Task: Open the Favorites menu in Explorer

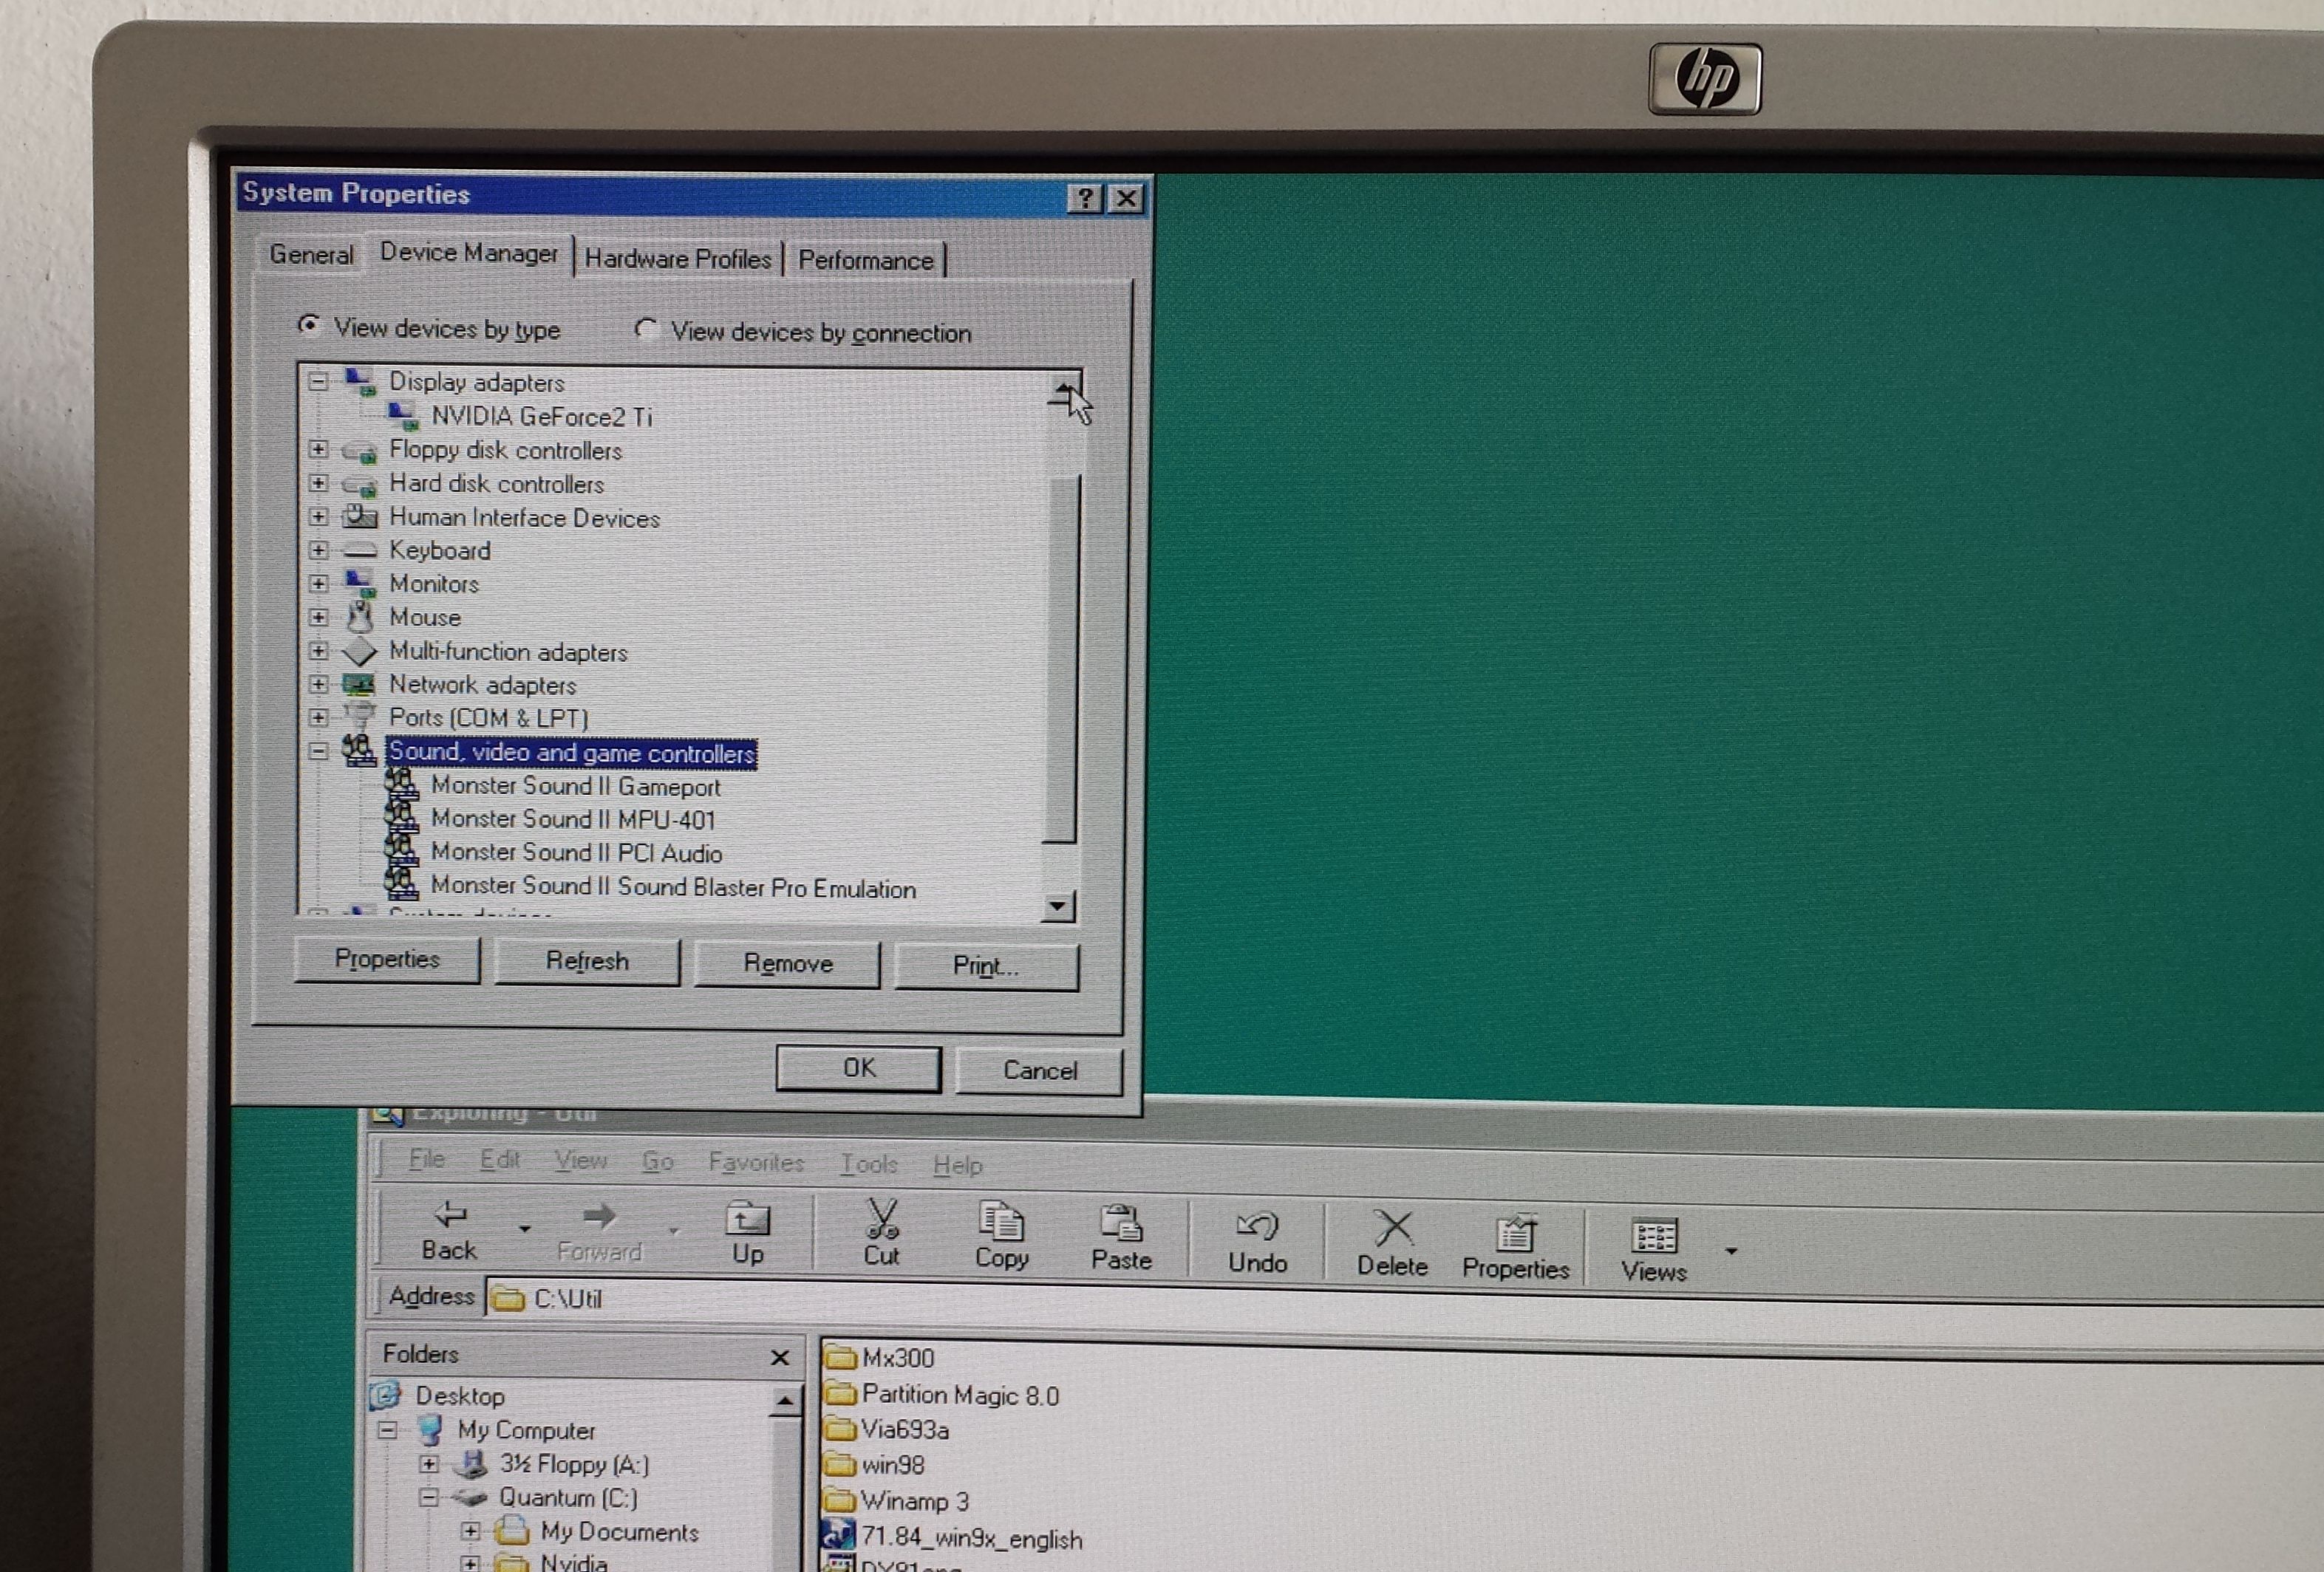Action: (756, 1162)
